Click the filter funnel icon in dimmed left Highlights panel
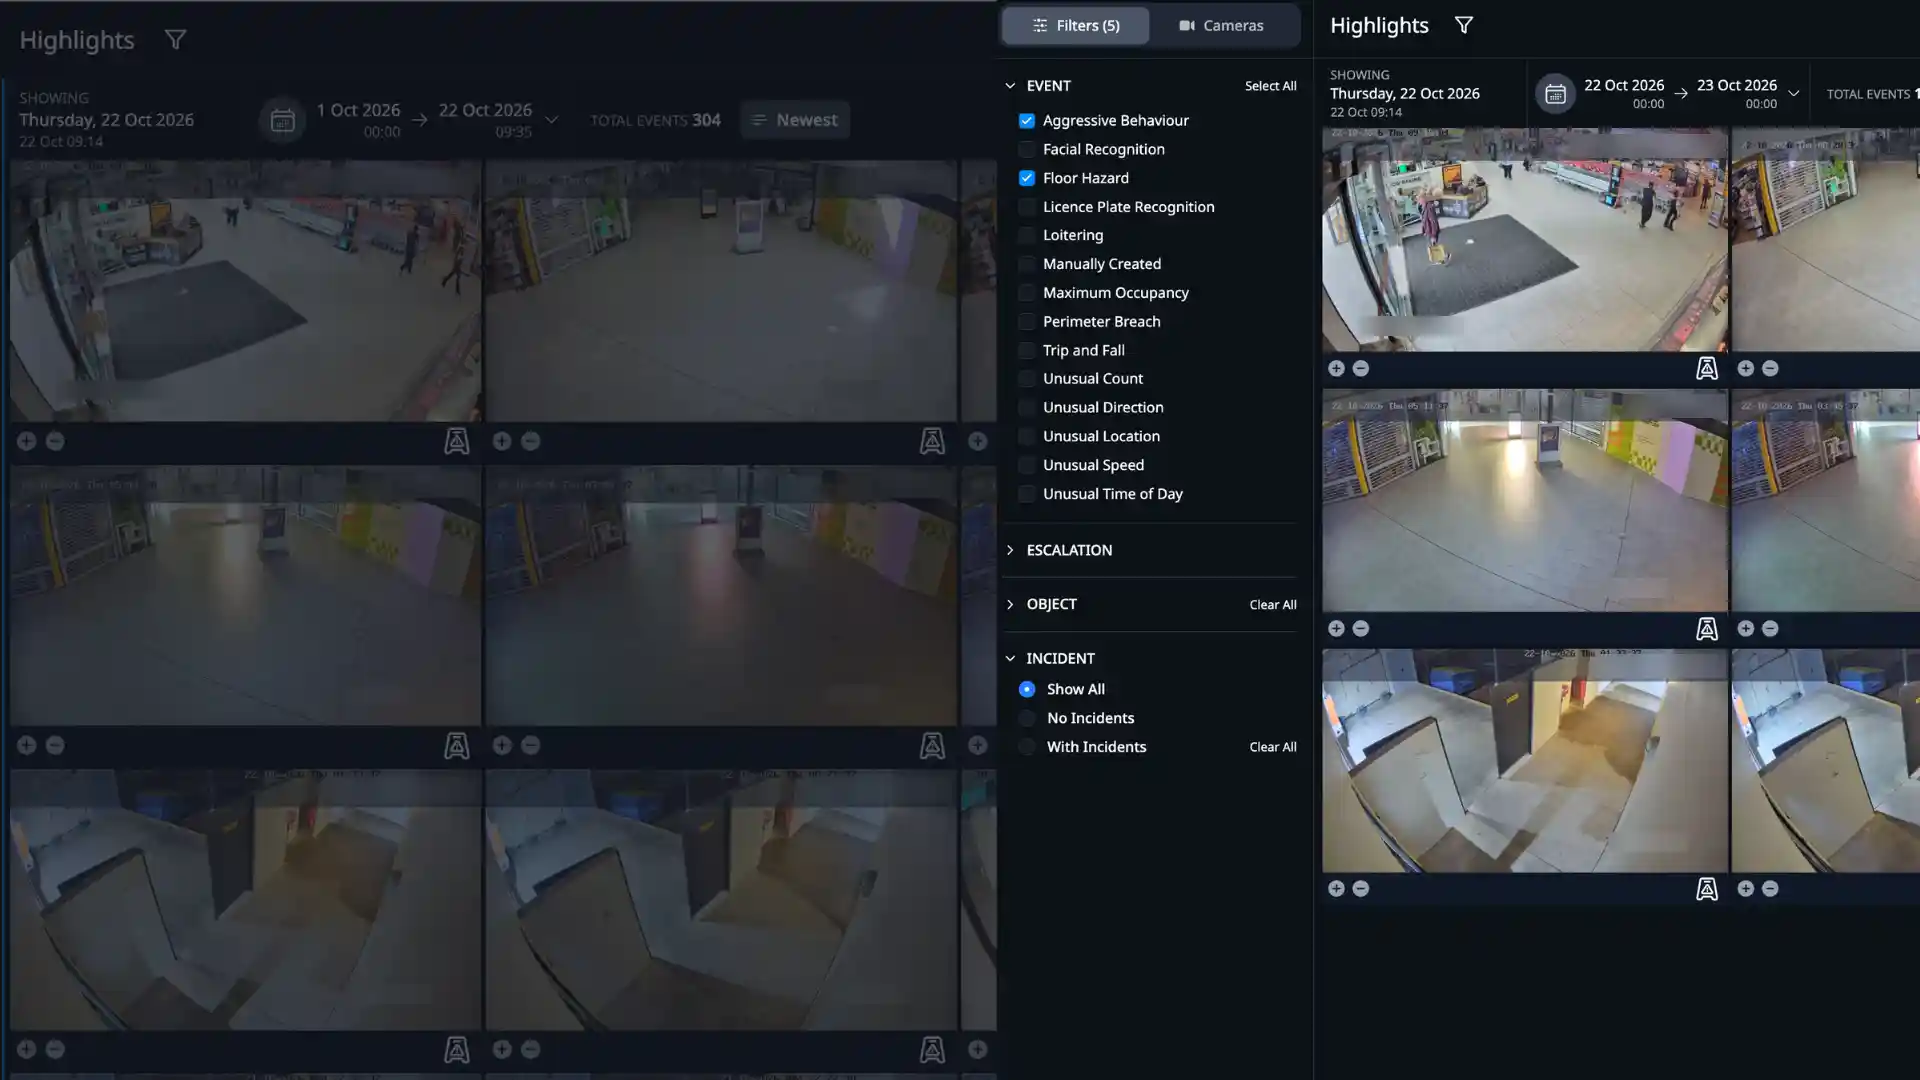 click(x=175, y=40)
